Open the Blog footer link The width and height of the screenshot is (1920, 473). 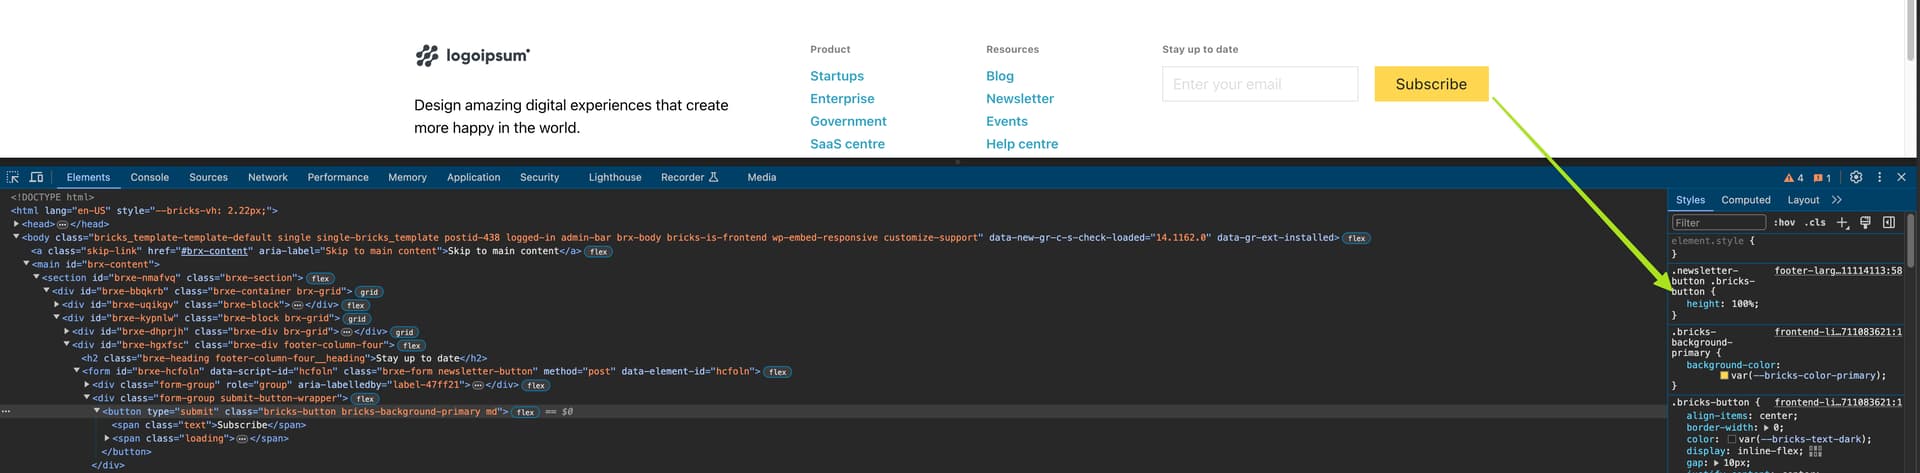(x=1000, y=76)
